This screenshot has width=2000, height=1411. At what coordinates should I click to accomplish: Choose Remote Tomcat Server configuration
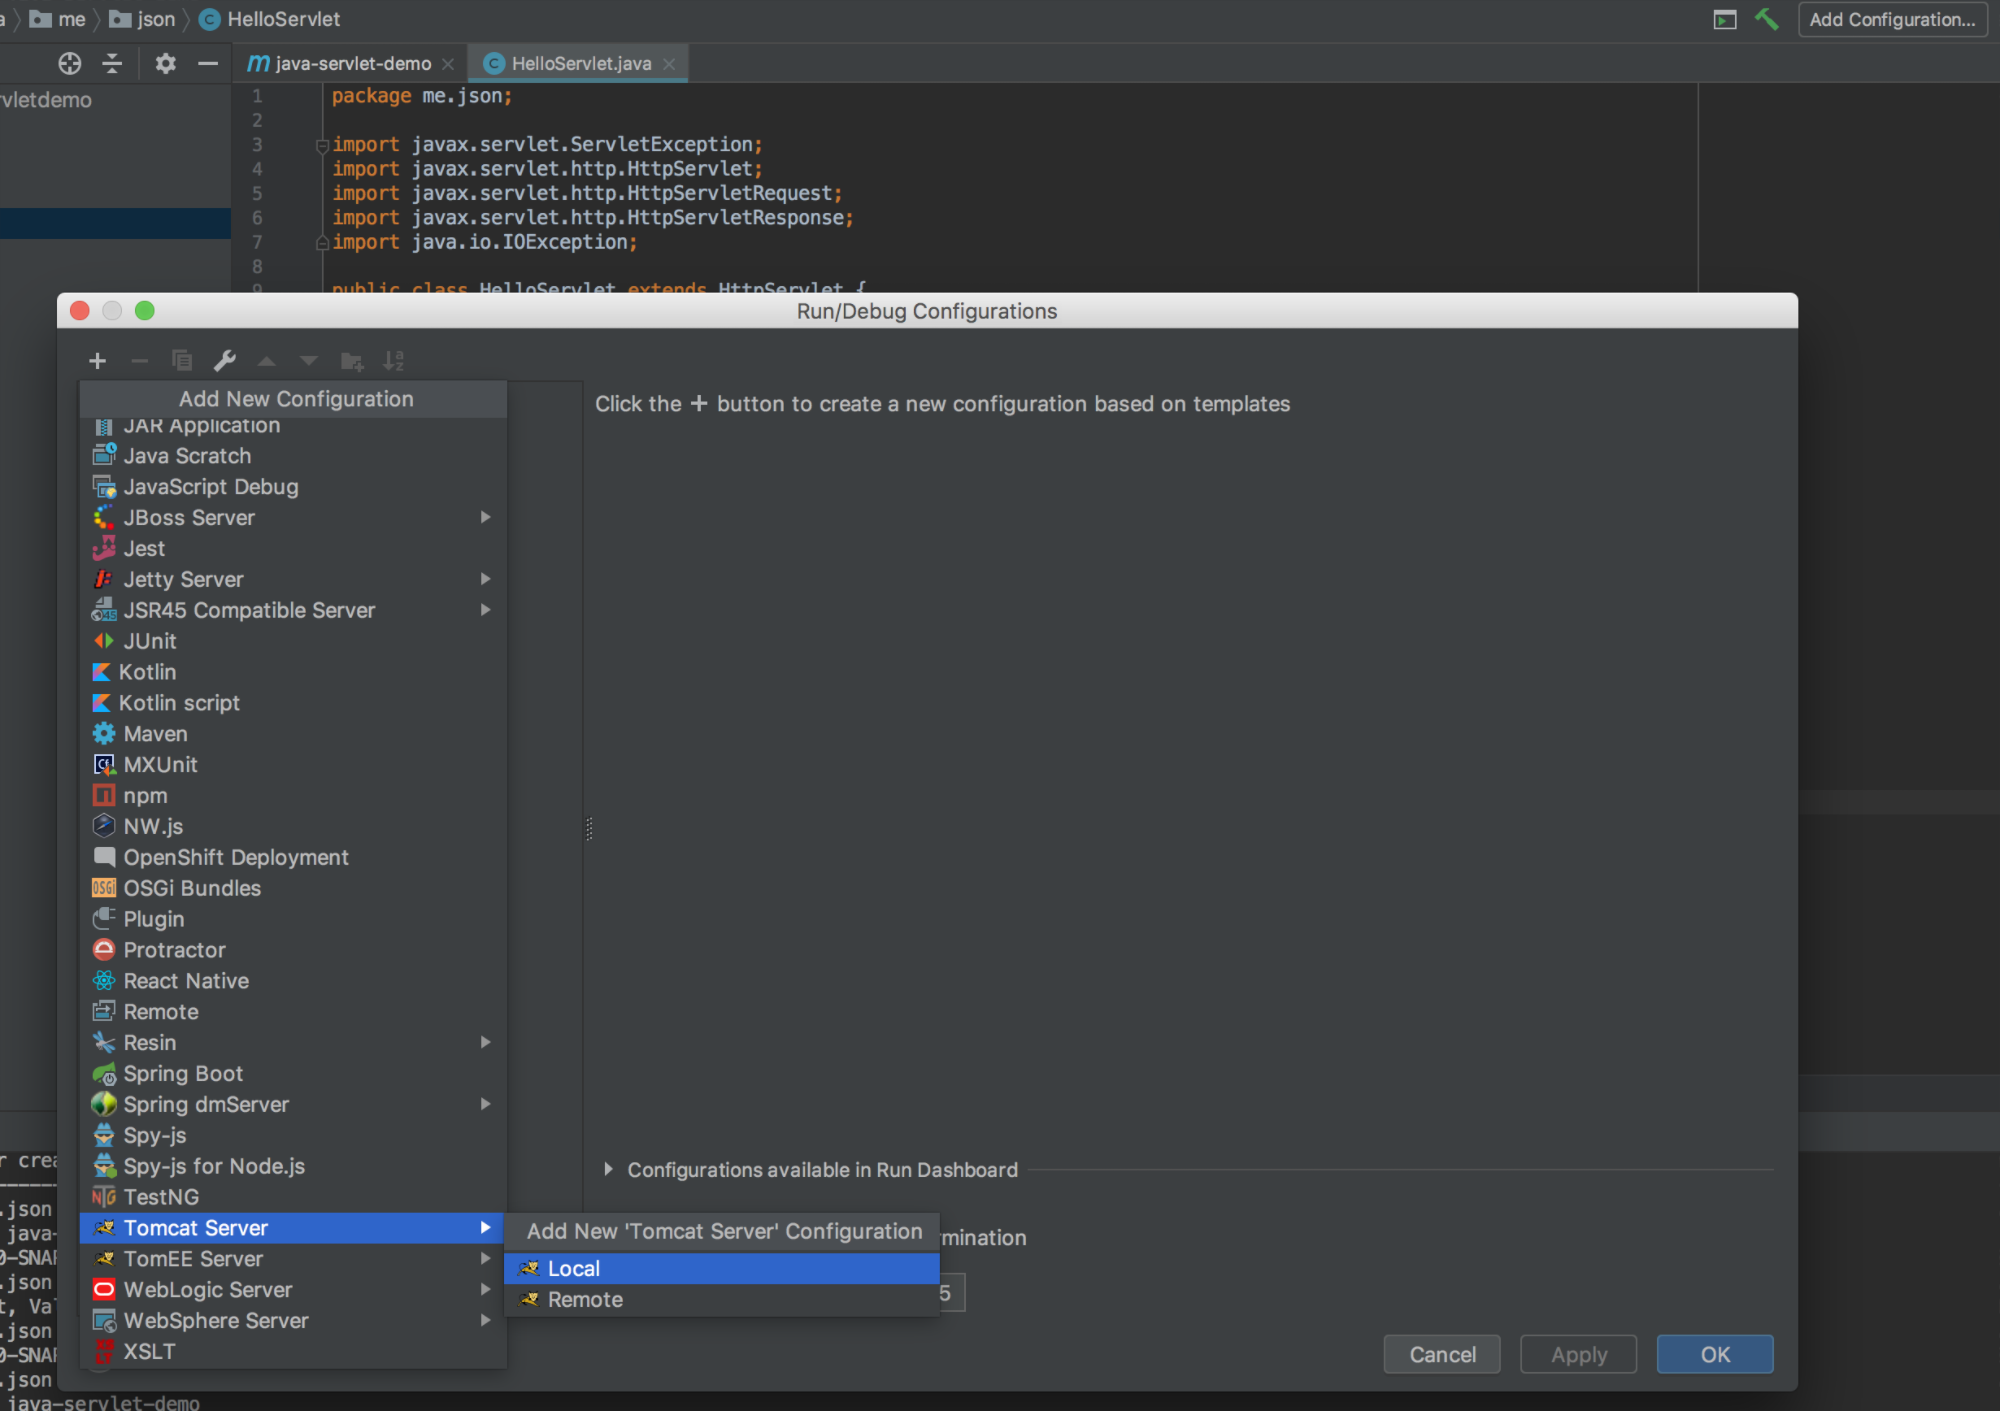[585, 1299]
